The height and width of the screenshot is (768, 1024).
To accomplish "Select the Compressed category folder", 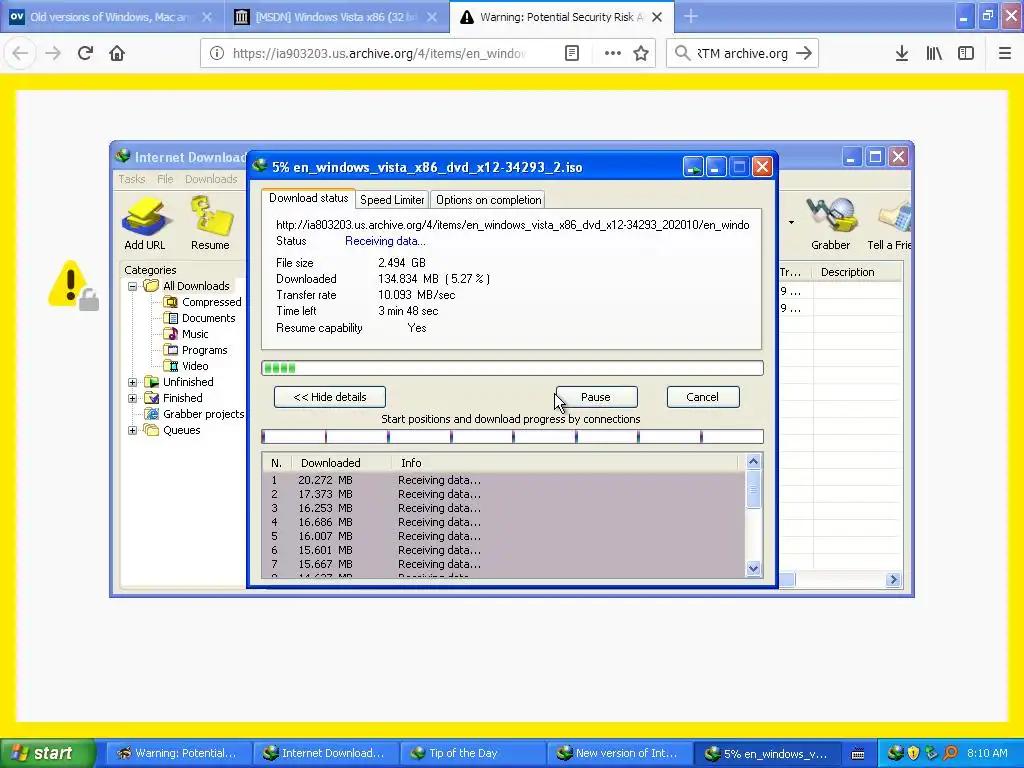I will [203, 302].
